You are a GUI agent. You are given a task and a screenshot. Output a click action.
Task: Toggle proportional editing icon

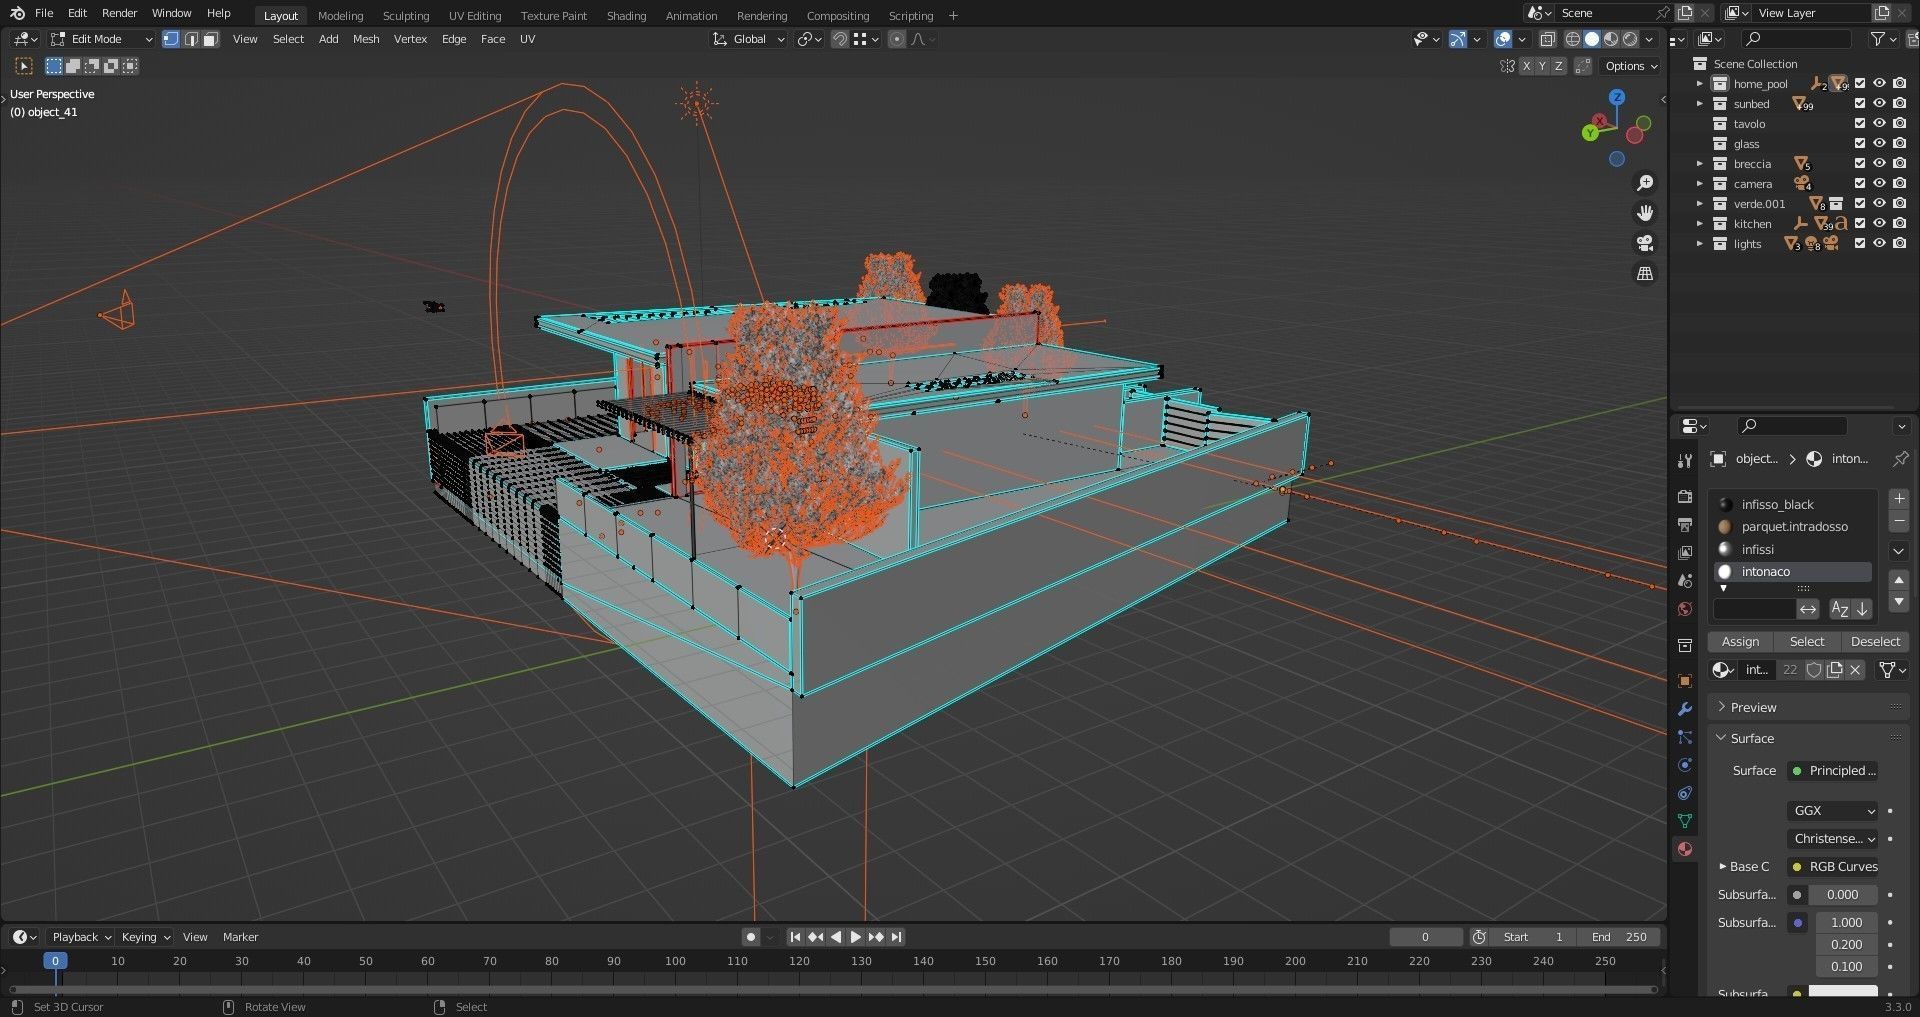pos(896,39)
